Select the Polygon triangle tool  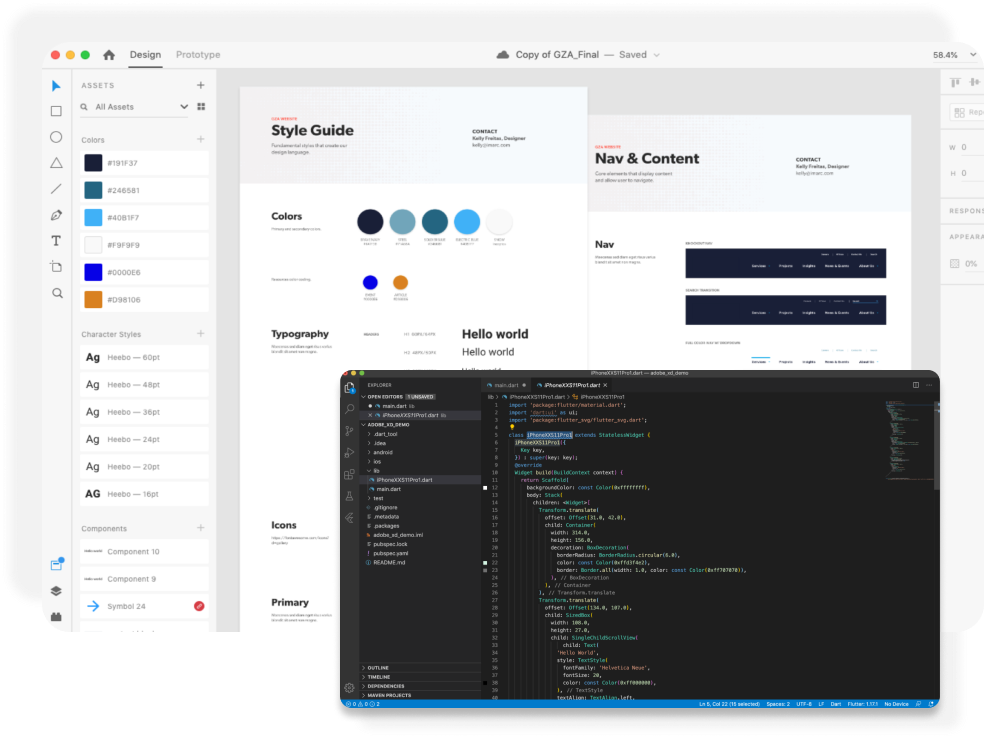click(x=57, y=163)
